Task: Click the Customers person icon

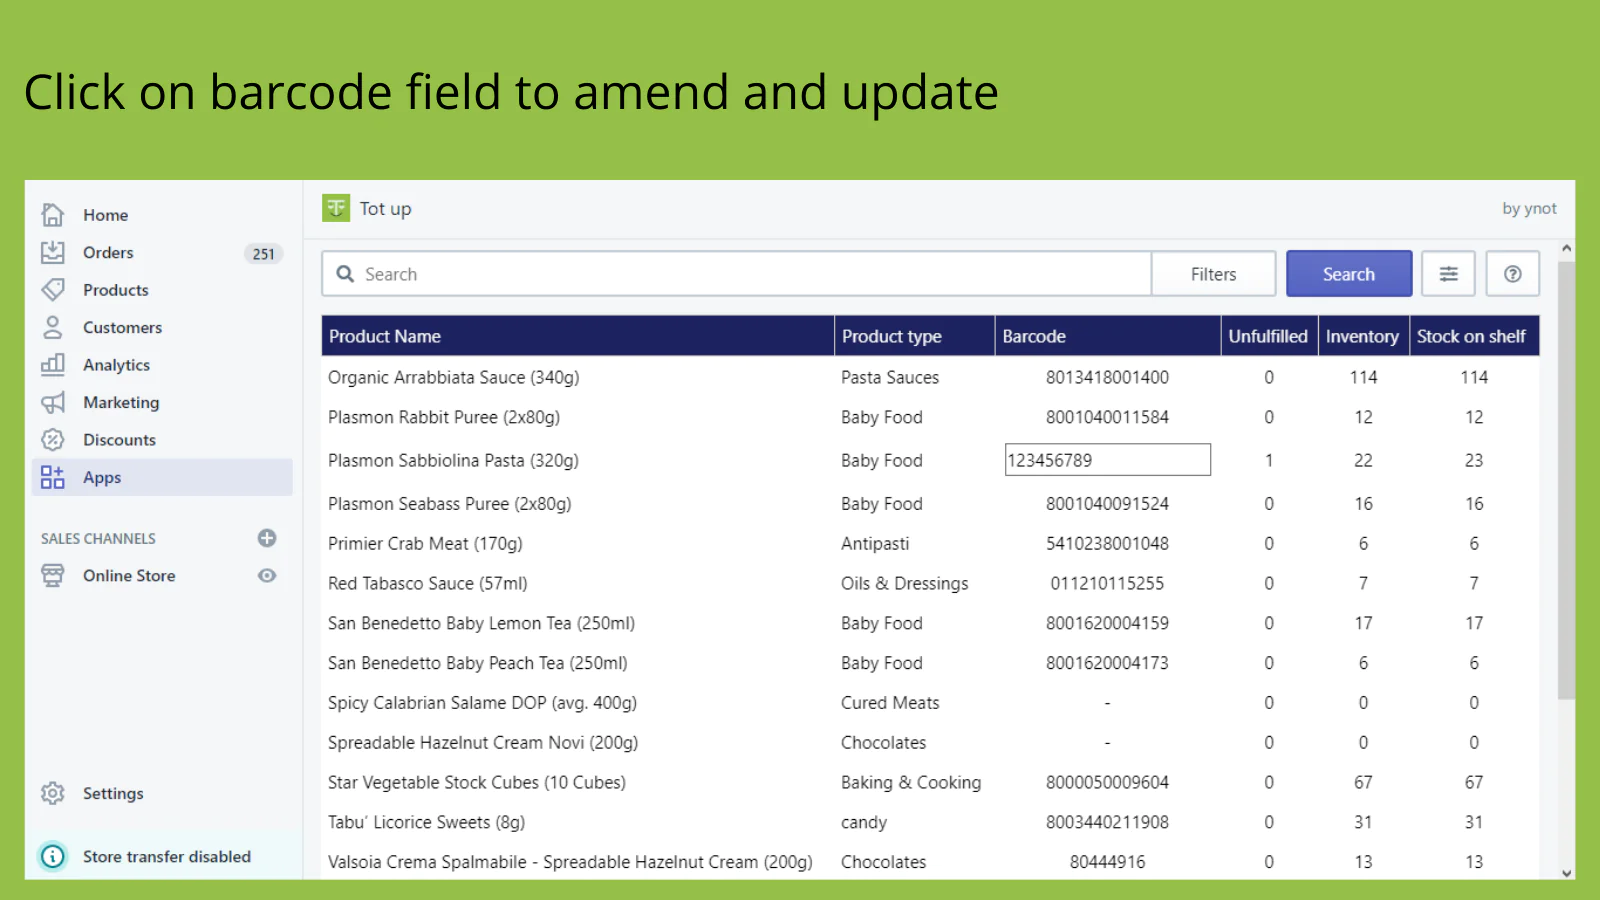Action: click(x=53, y=327)
